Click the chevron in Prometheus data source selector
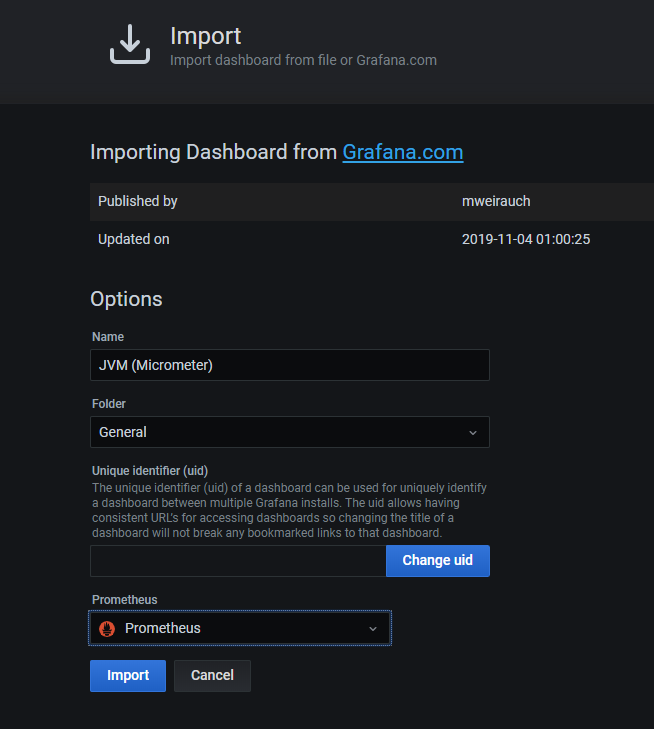Viewport: 654px width, 729px height. pyautogui.click(x=373, y=629)
